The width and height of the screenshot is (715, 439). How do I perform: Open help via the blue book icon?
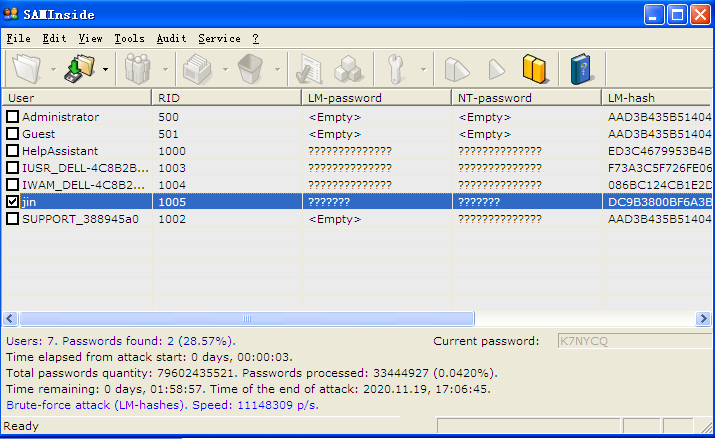pos(581,69)
